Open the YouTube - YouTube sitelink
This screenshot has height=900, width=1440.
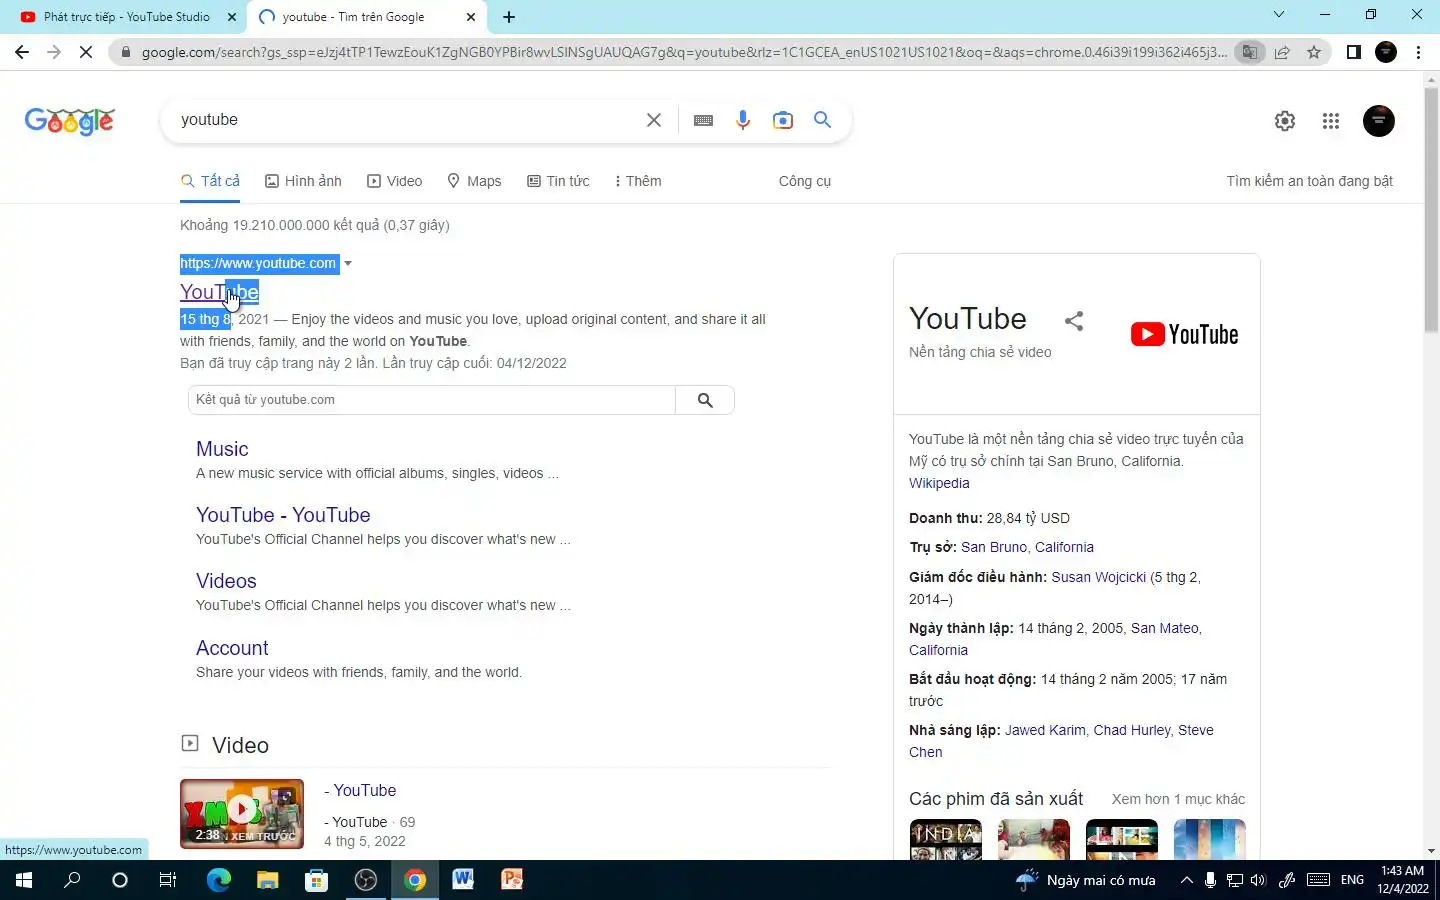pyautogui.click(x=283, y=515)
